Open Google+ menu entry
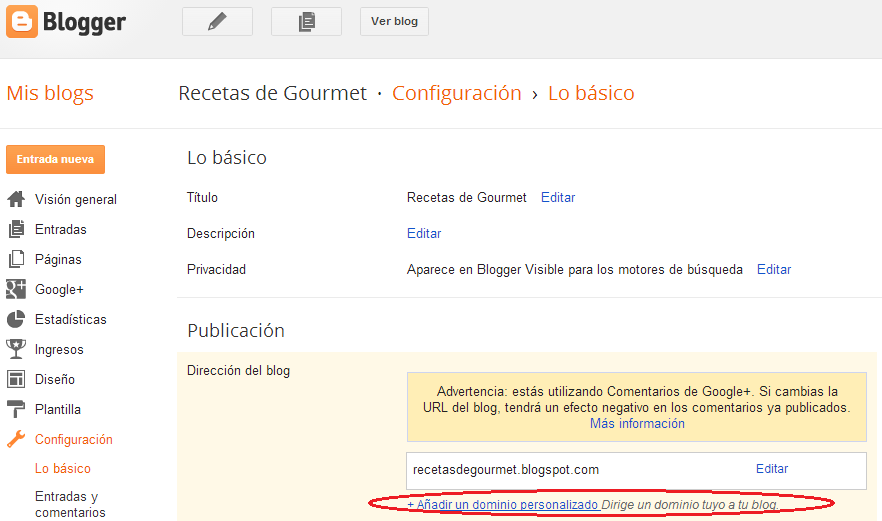882x521 pixels. tap(59, 289)
